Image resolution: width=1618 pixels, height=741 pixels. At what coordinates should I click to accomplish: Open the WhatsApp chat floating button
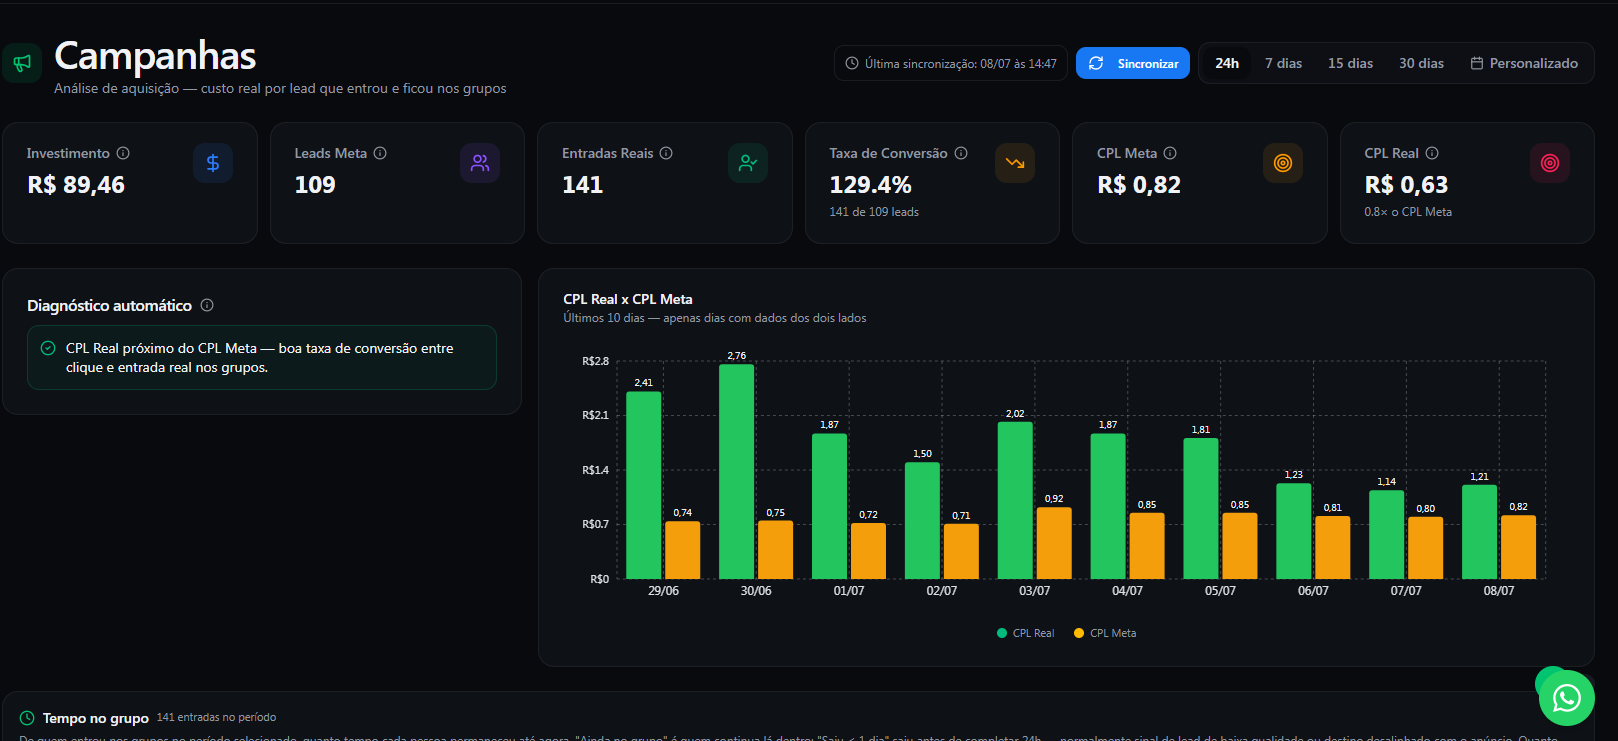pyautogui.click(x=1566, y=698)
